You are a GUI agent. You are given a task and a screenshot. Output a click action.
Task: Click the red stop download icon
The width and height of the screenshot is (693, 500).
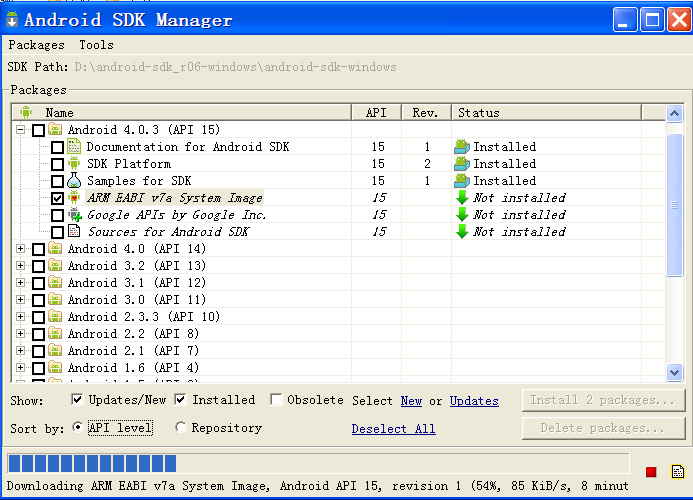point(651,471)
